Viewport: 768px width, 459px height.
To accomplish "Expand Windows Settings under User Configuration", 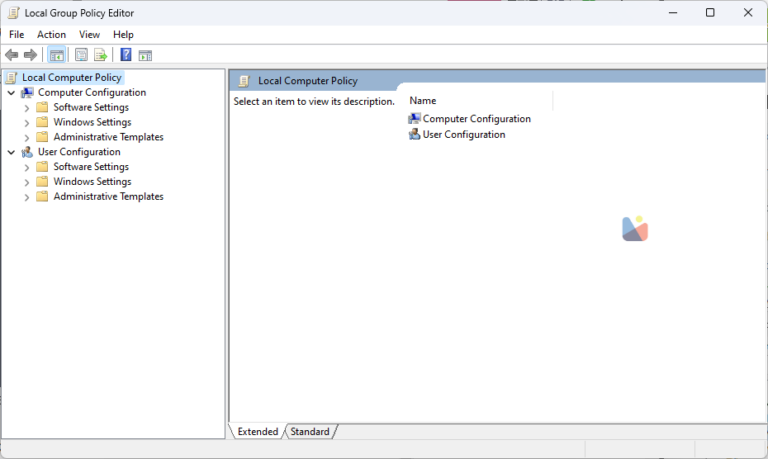I will tap(27, 182).
